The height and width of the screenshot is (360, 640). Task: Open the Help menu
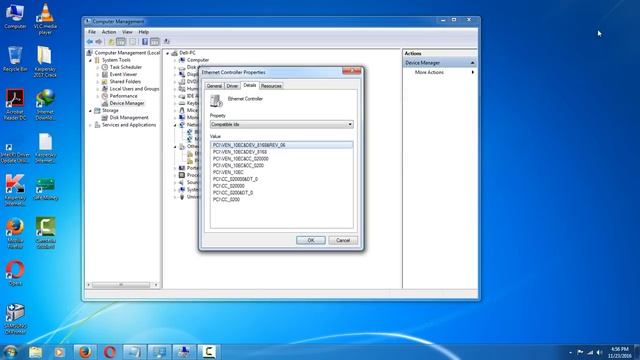click(143, 32)
